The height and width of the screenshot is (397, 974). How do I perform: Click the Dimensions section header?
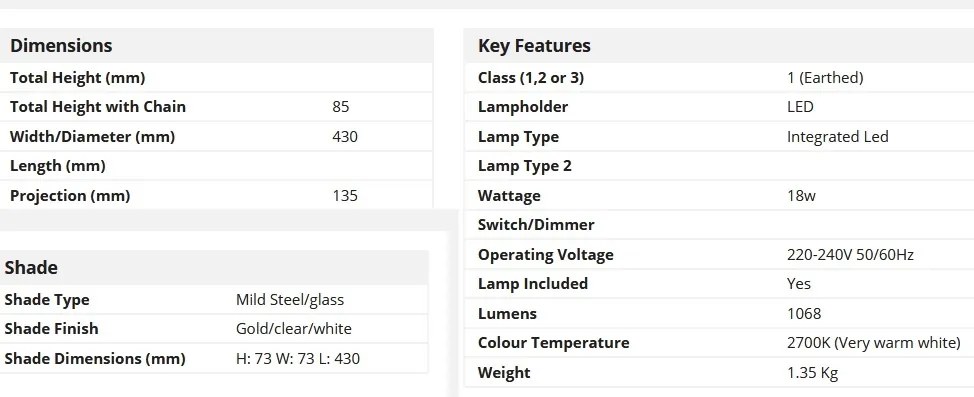[61, 45]
